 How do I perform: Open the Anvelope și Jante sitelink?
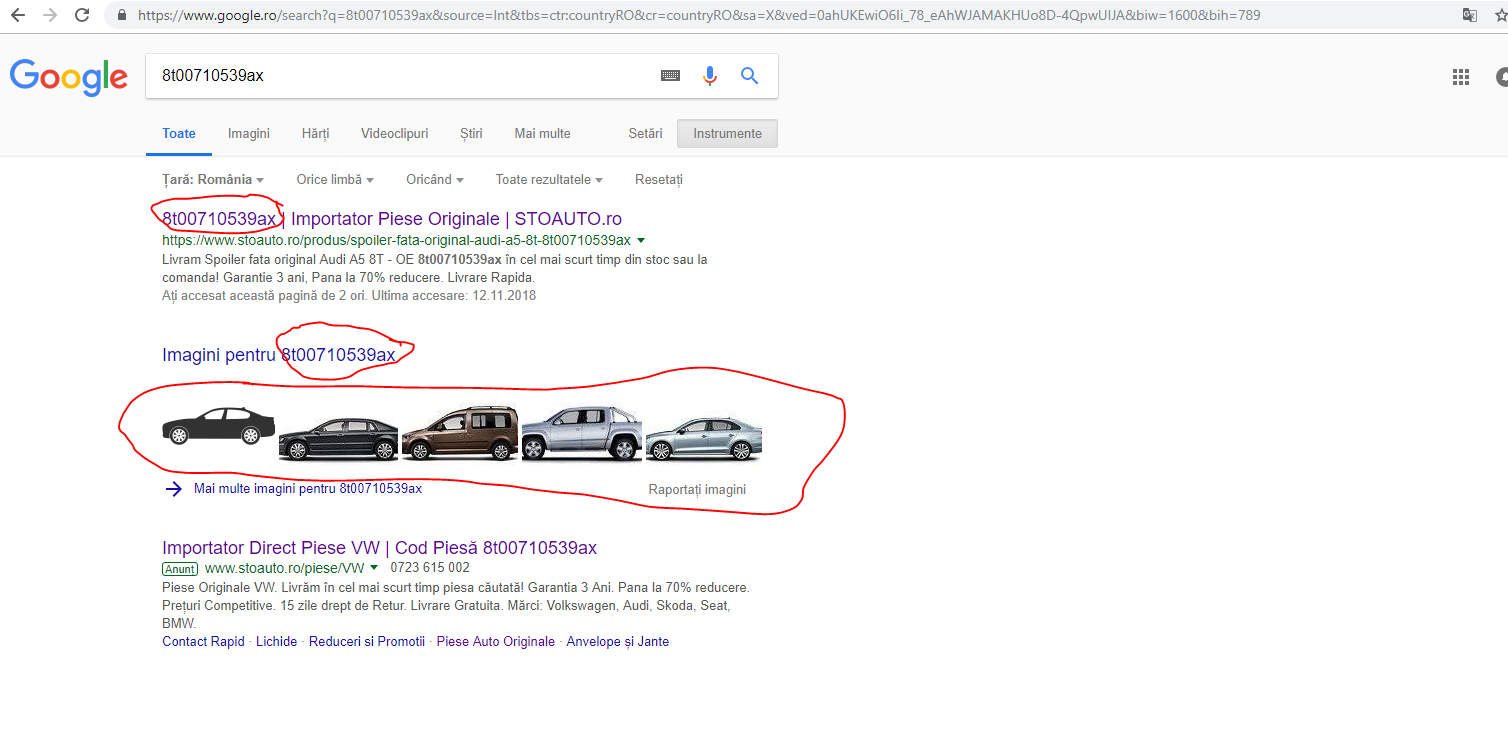coord(618,642)
